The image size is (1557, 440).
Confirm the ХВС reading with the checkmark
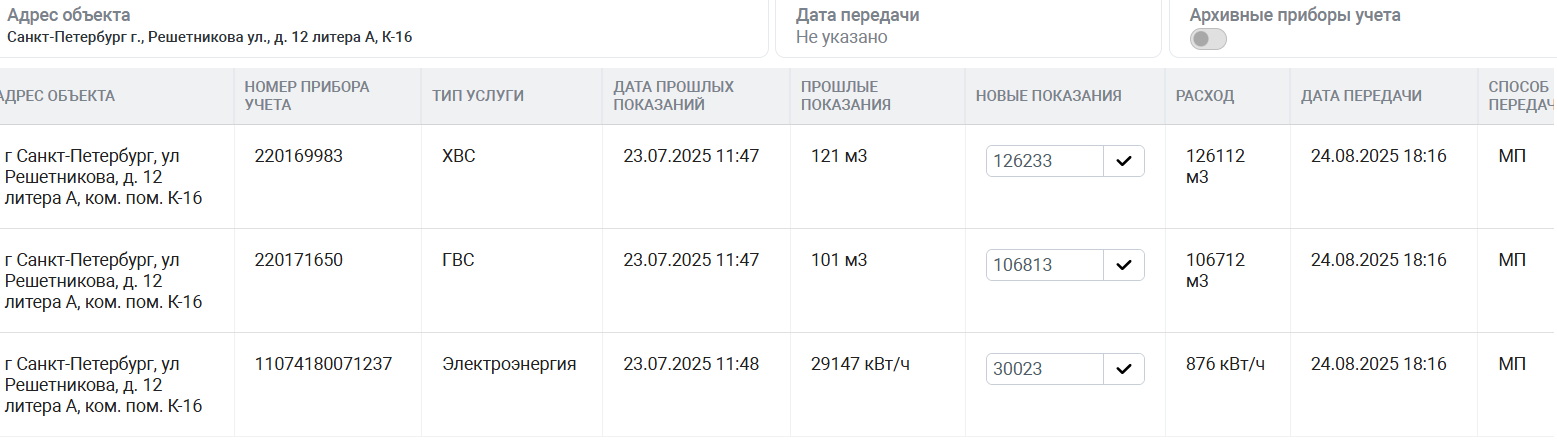pyautogui.click(x=1124, y=161)
